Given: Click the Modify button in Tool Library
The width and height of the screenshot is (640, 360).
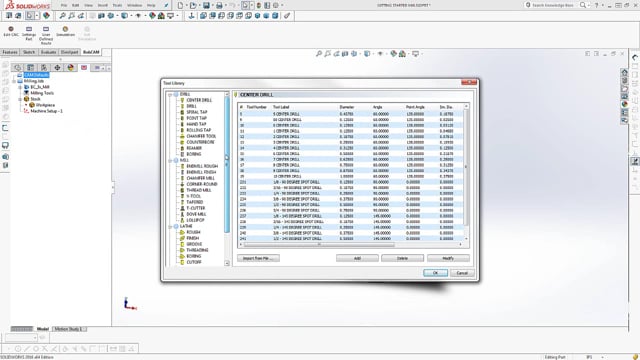Looking at the screenshot, I should pyautogui.click(x=448, y=258).
